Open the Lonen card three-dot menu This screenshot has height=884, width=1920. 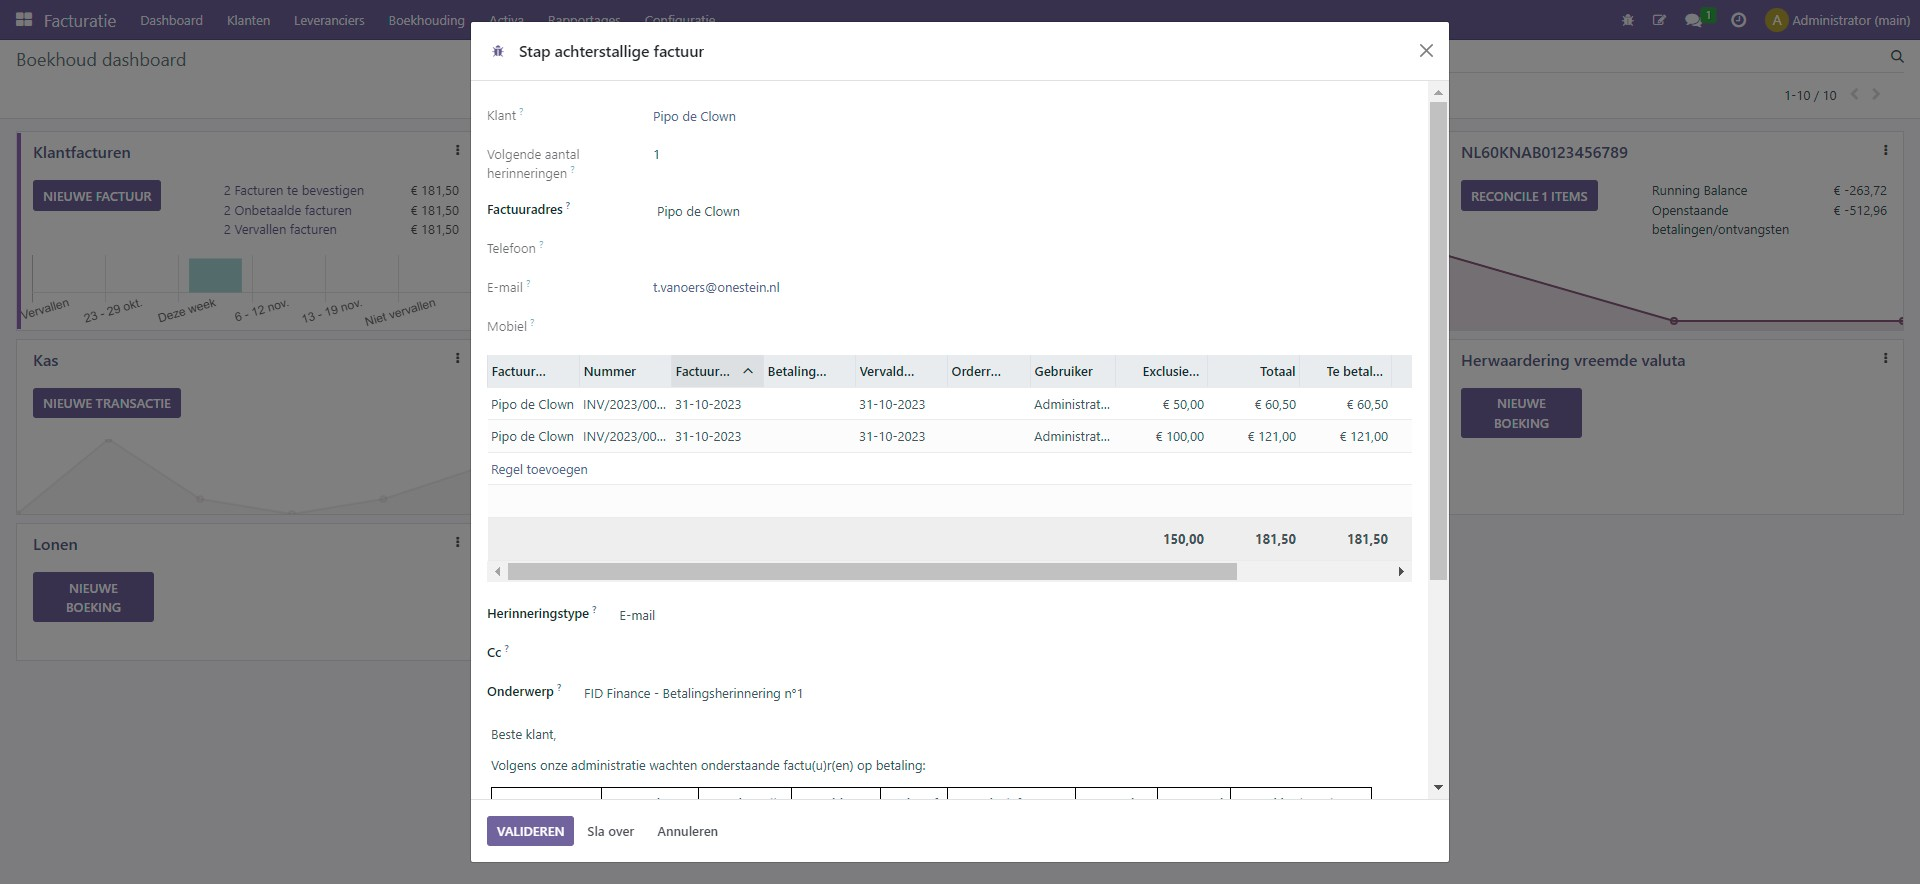(x=458, y=543)
